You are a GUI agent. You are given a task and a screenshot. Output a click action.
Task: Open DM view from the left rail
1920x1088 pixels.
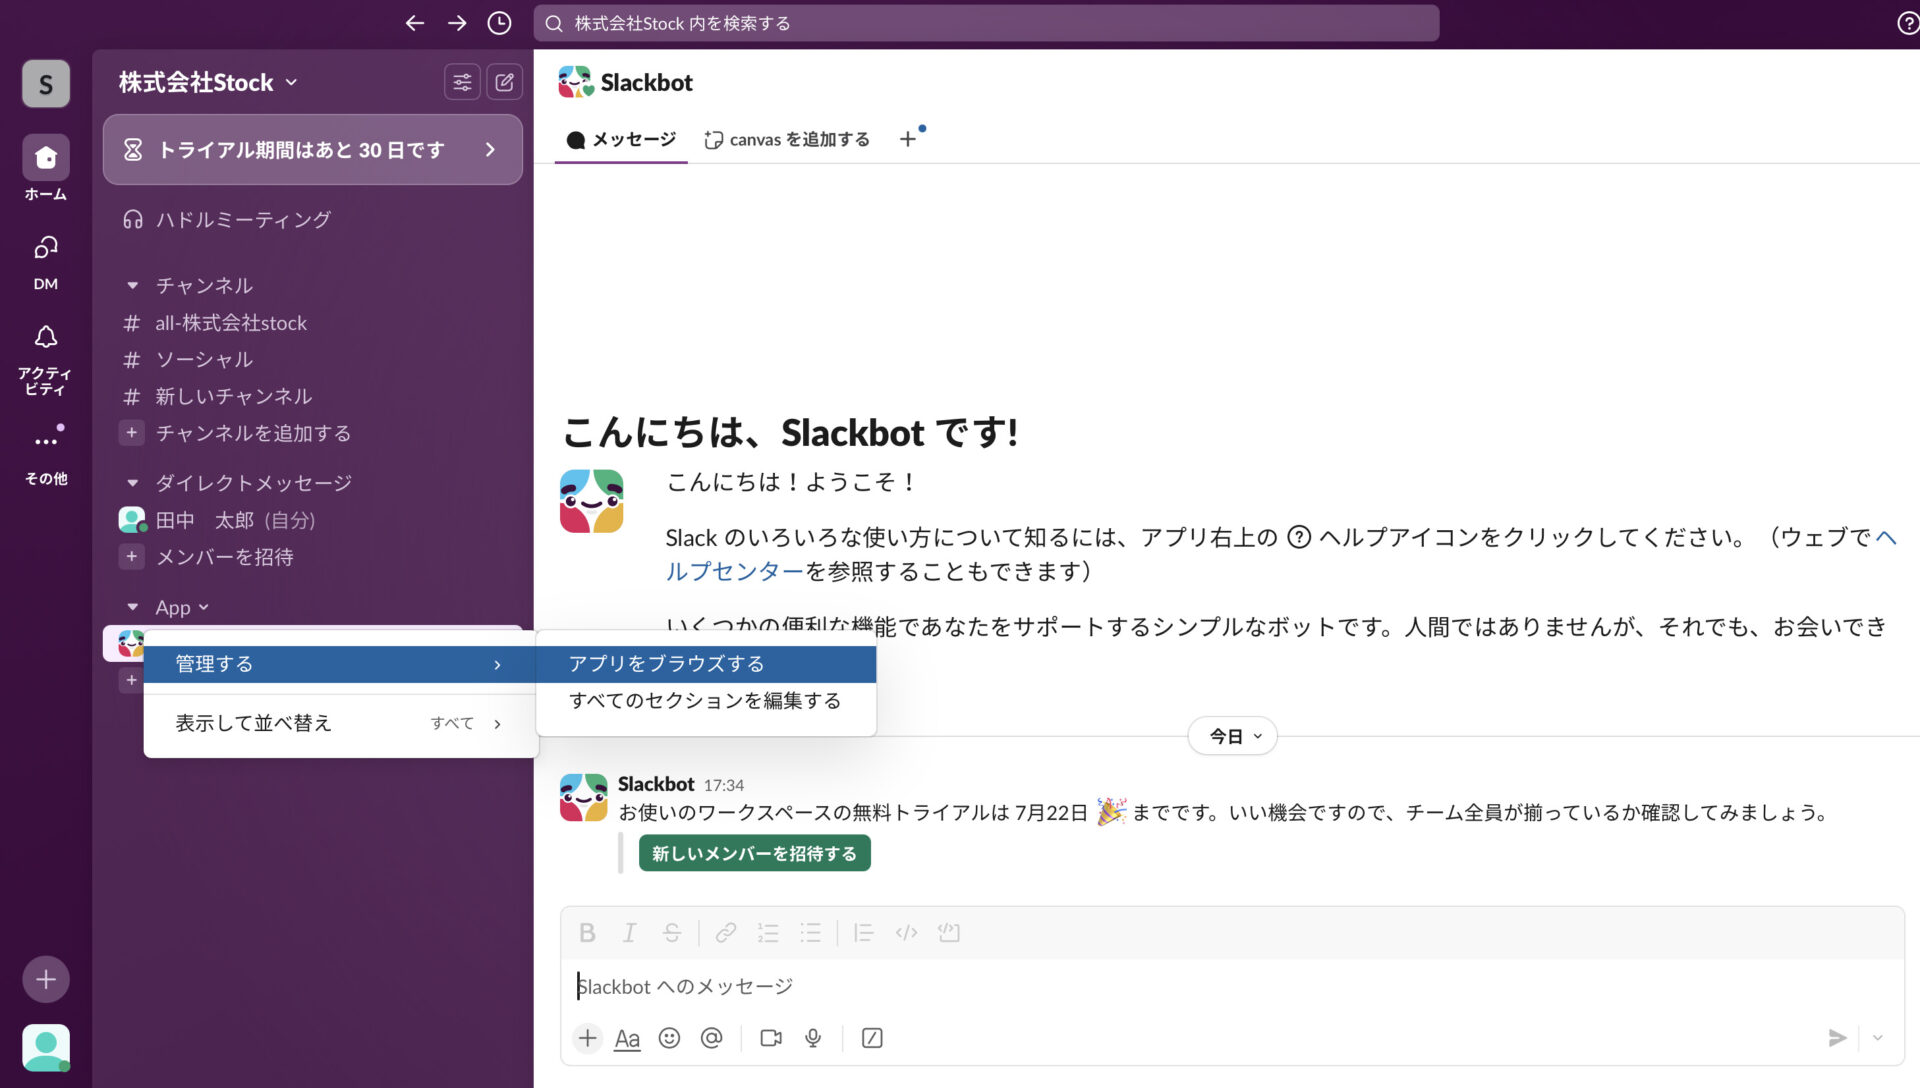point(45,260)
